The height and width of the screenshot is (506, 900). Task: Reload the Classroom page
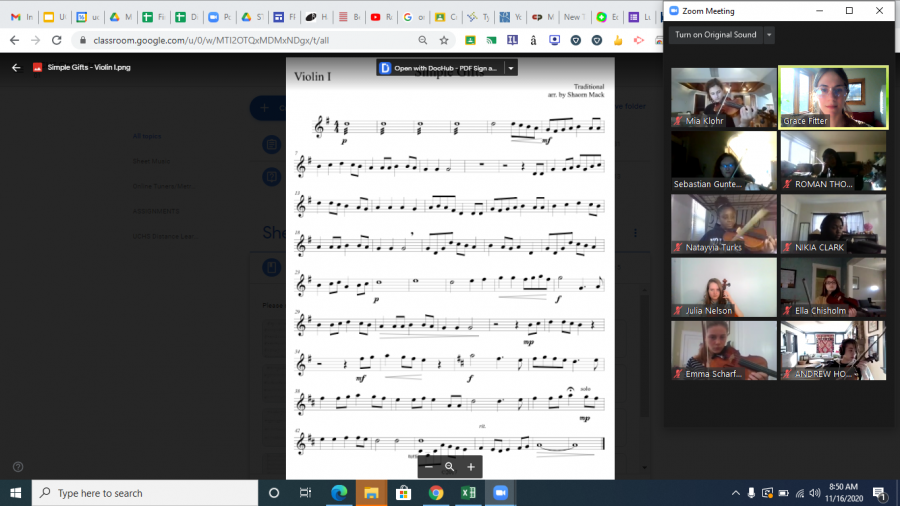(56, 41)
